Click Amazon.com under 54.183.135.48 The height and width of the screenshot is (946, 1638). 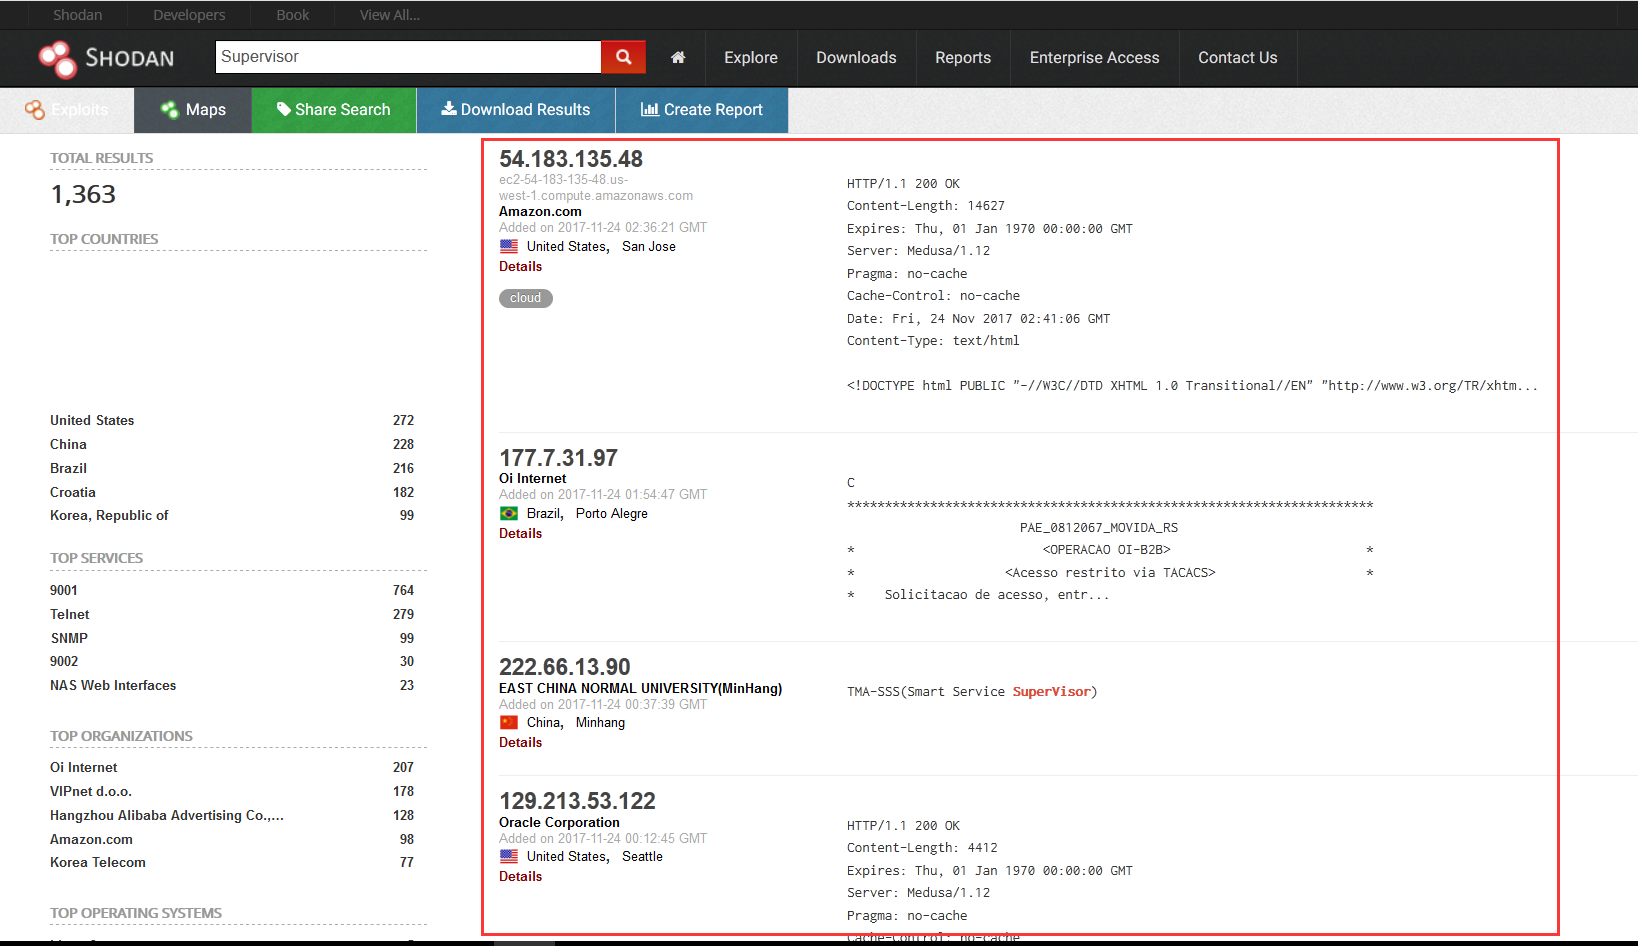click(x=540, y=212)
